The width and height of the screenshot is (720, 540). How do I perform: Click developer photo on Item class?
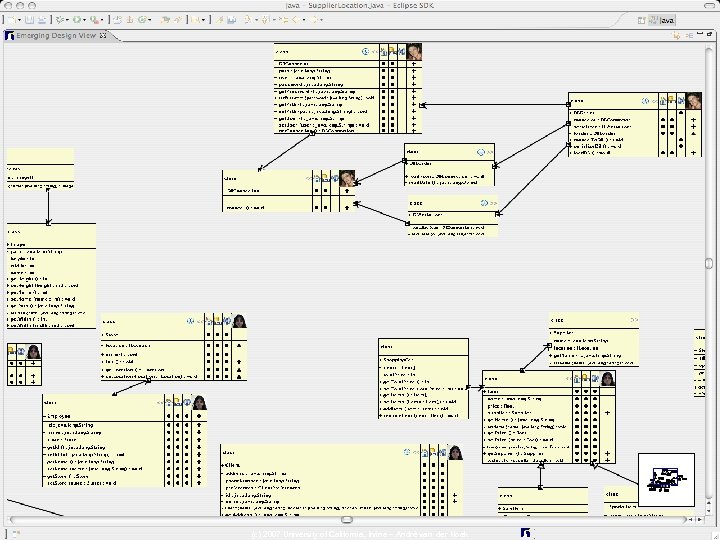(608, 379)
